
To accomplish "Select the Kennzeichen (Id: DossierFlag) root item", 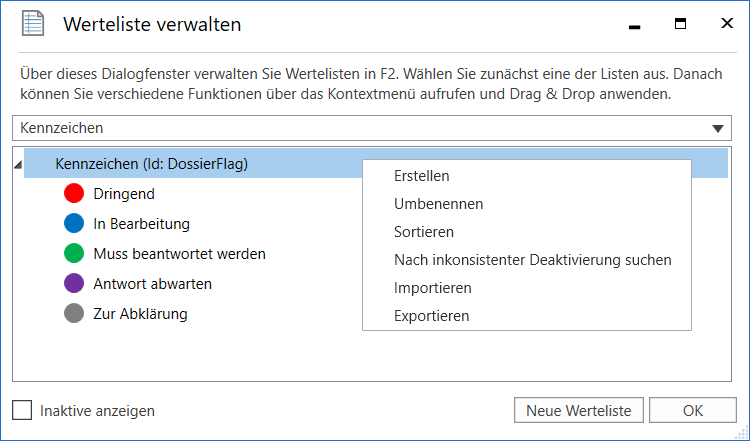I will (152, 164).
